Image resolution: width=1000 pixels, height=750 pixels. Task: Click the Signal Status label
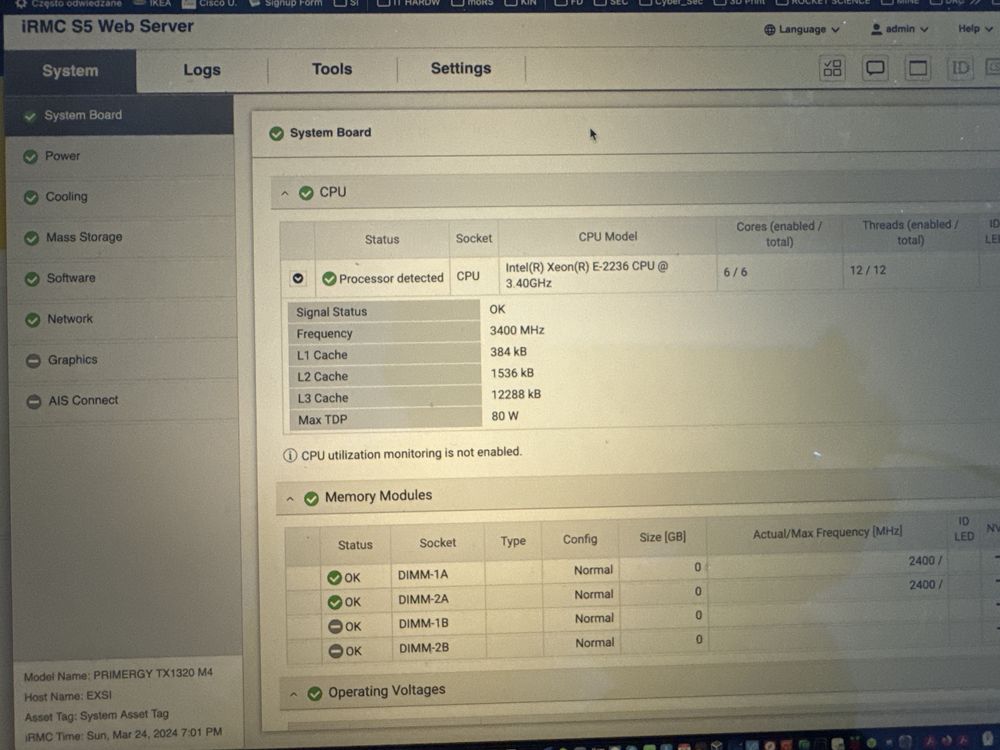(331, 312)
